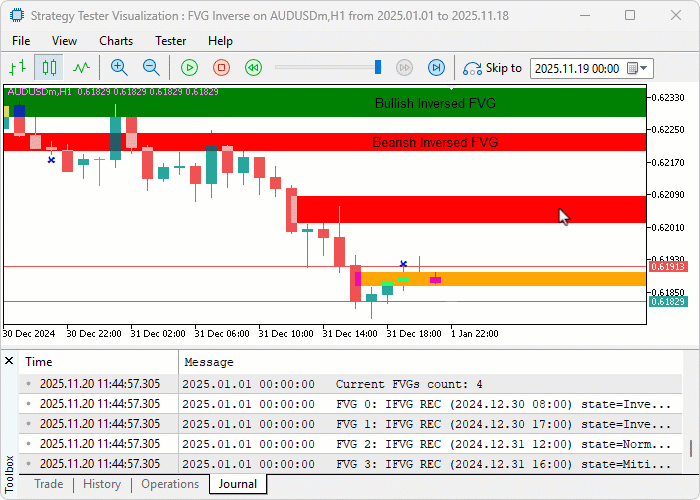The image size is (700, 500).
Task: Open the calendar dropdown for Skip to date
Action: (x=638, y=68)
